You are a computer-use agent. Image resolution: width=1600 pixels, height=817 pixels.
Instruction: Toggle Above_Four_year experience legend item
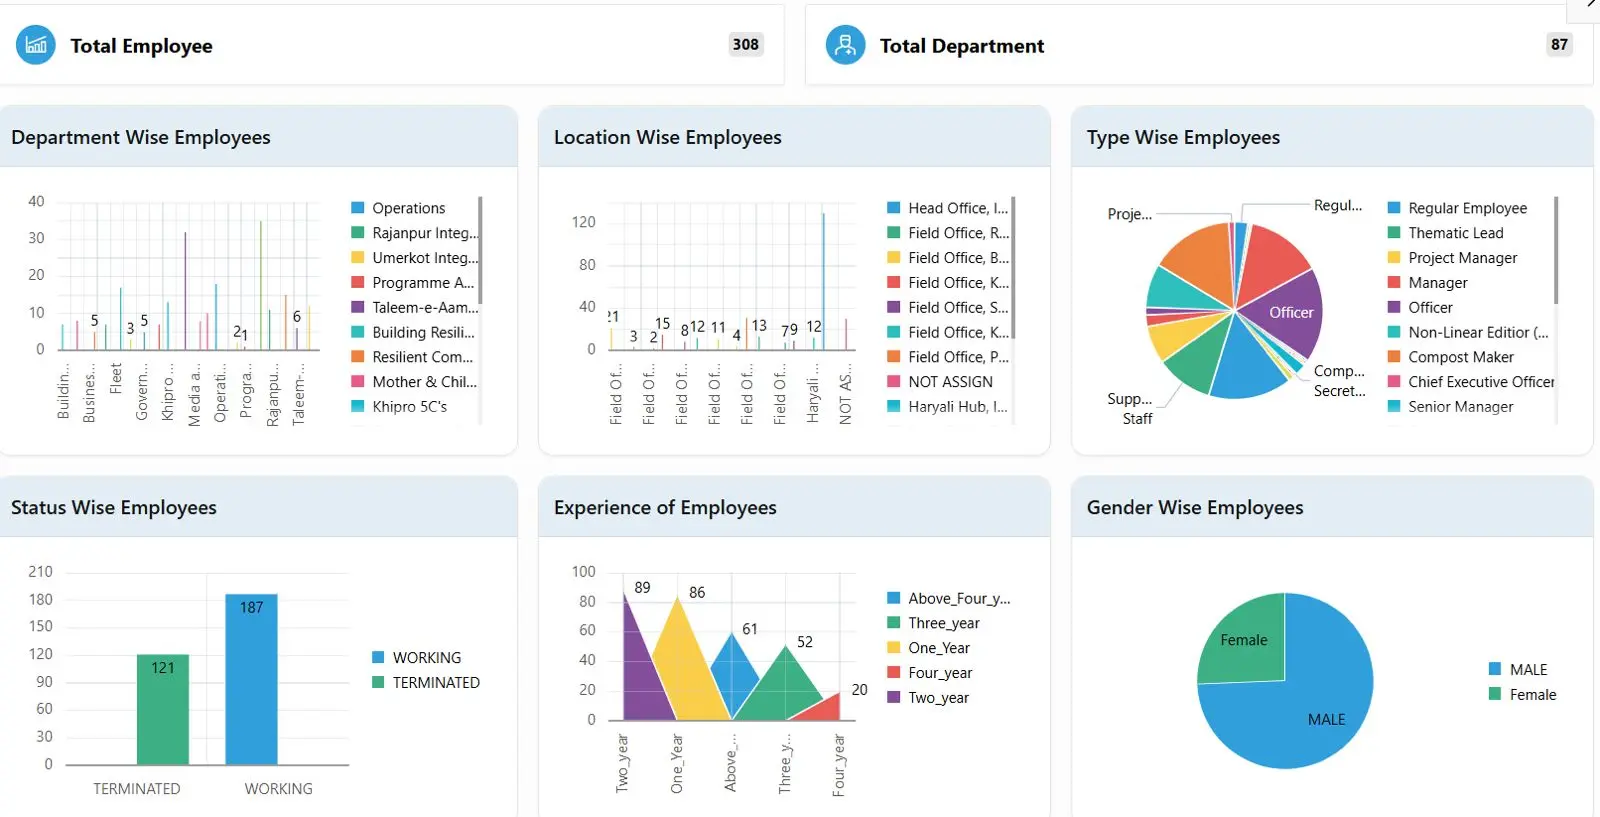pyautogui.click(x=958, y=599)
